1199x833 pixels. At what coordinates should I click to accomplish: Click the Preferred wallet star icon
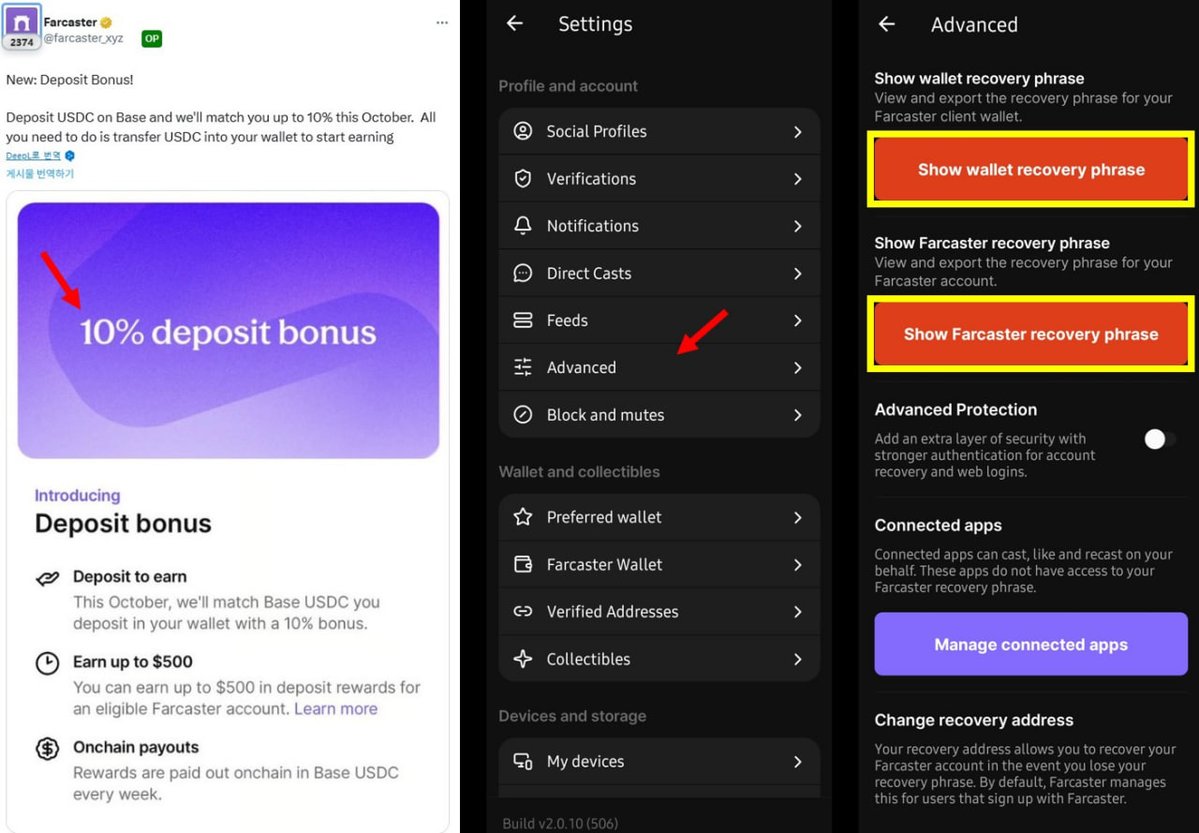tap(523, 517)
